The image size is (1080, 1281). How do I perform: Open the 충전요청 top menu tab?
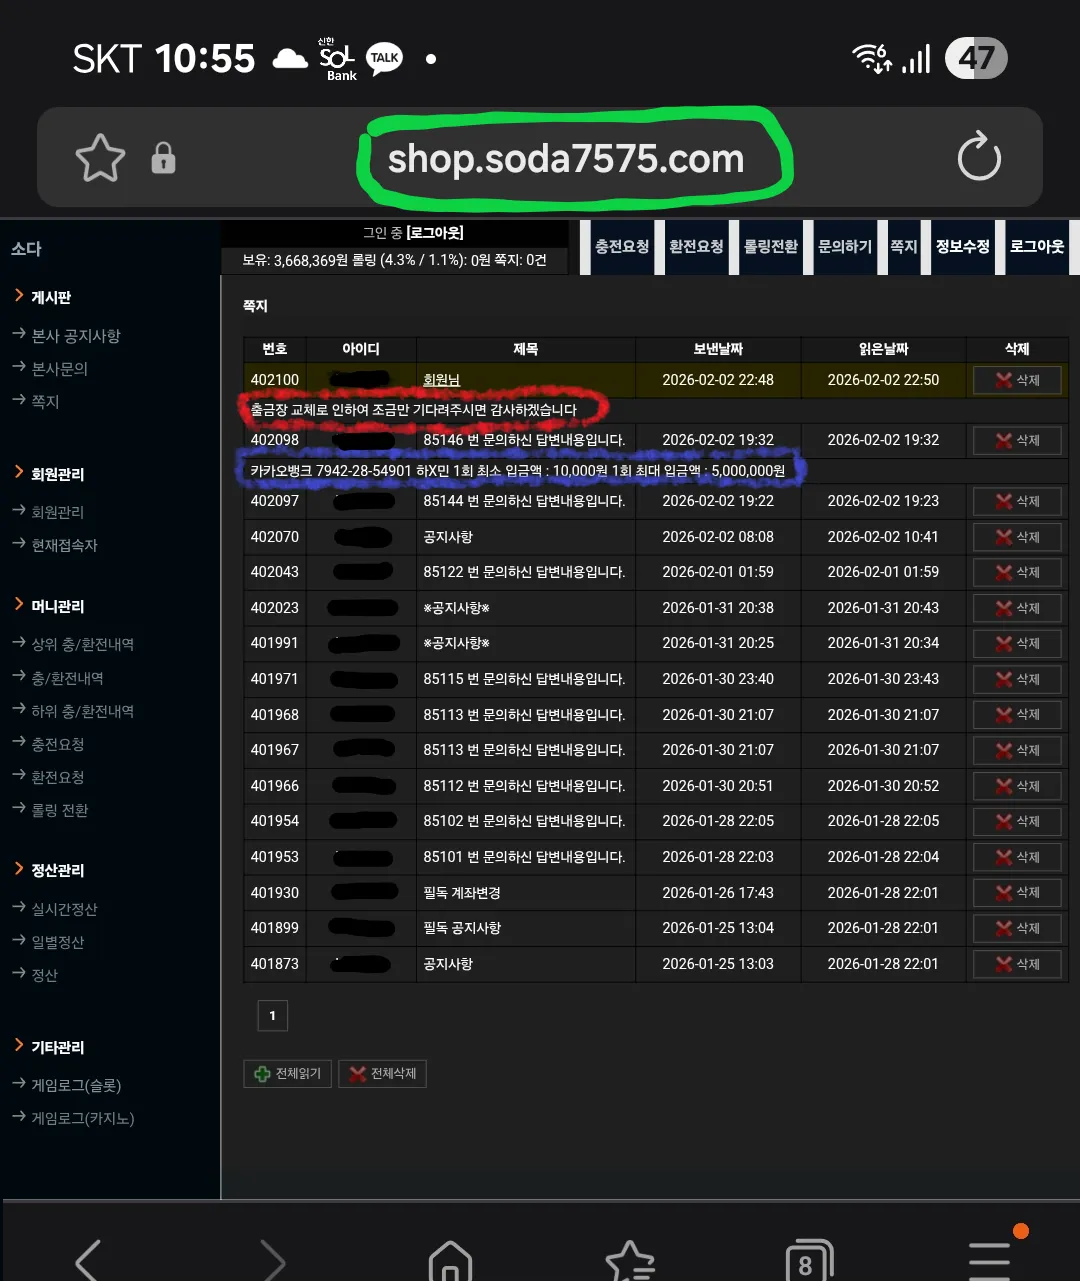coord(621,246)
